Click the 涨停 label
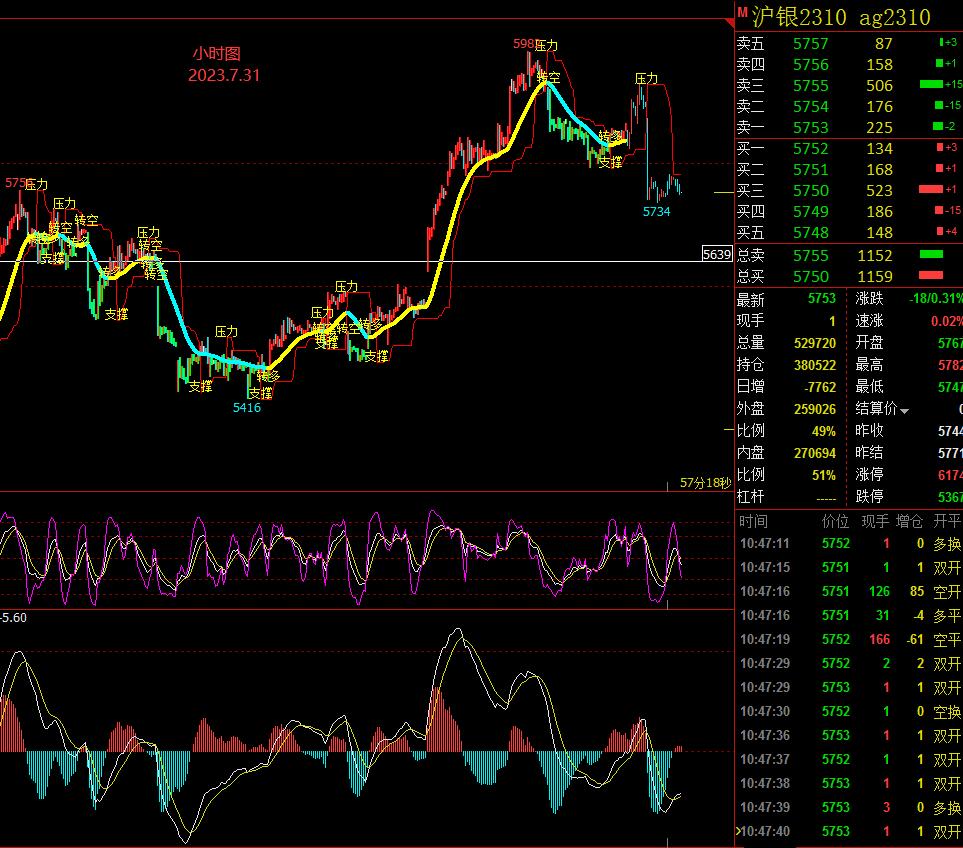 click(869, 474)
